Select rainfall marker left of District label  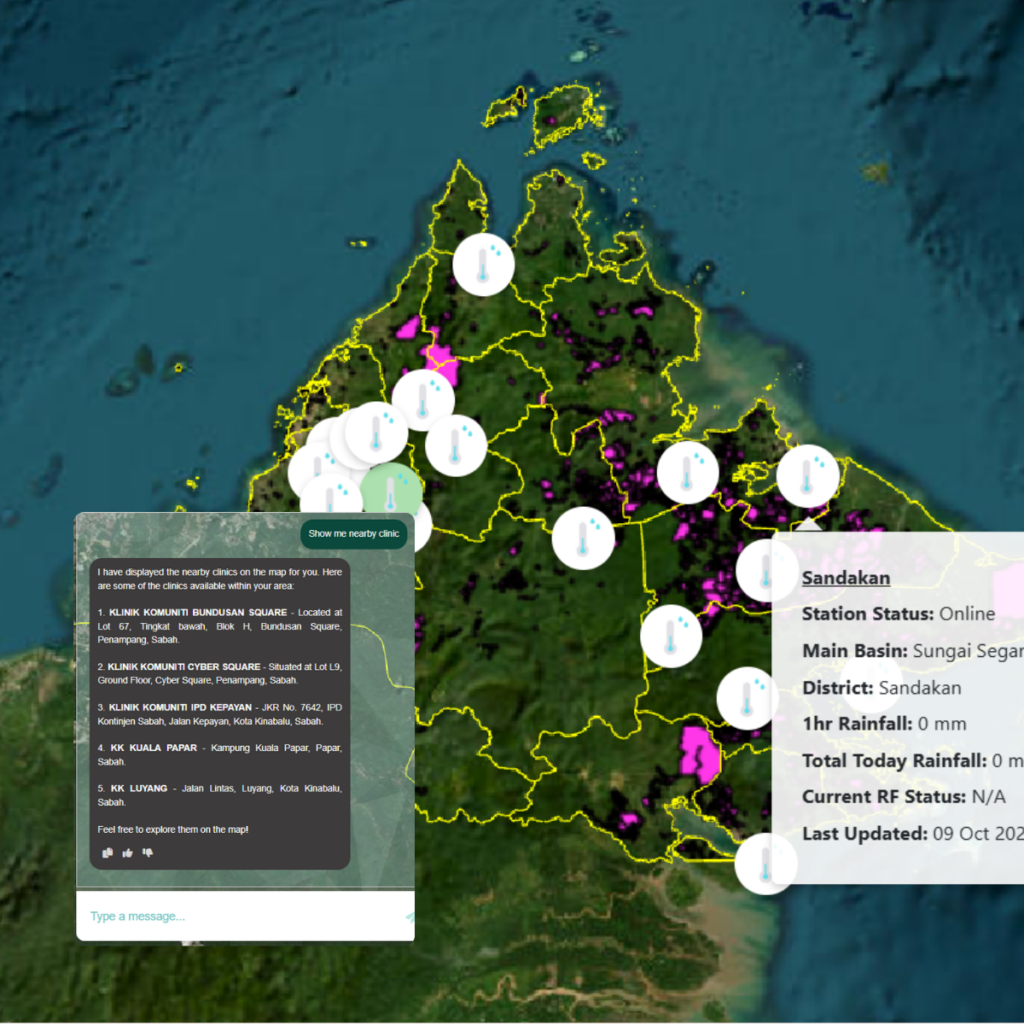point(748,698)
